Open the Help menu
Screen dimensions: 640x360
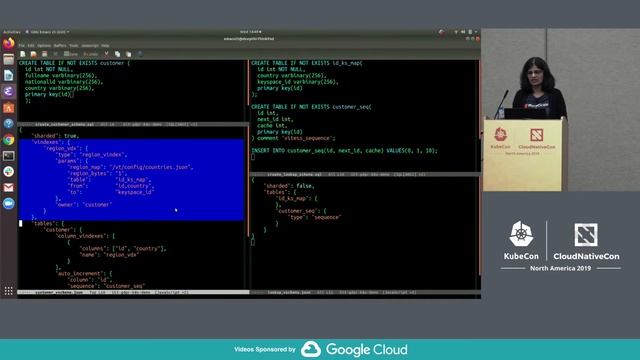[105, 46]
